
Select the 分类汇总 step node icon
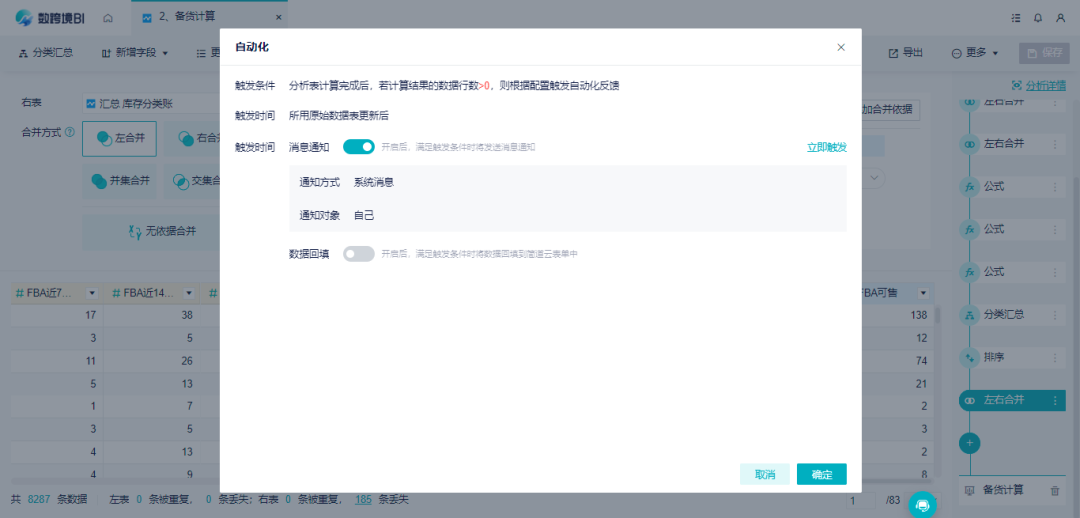(x=970, y=315)
